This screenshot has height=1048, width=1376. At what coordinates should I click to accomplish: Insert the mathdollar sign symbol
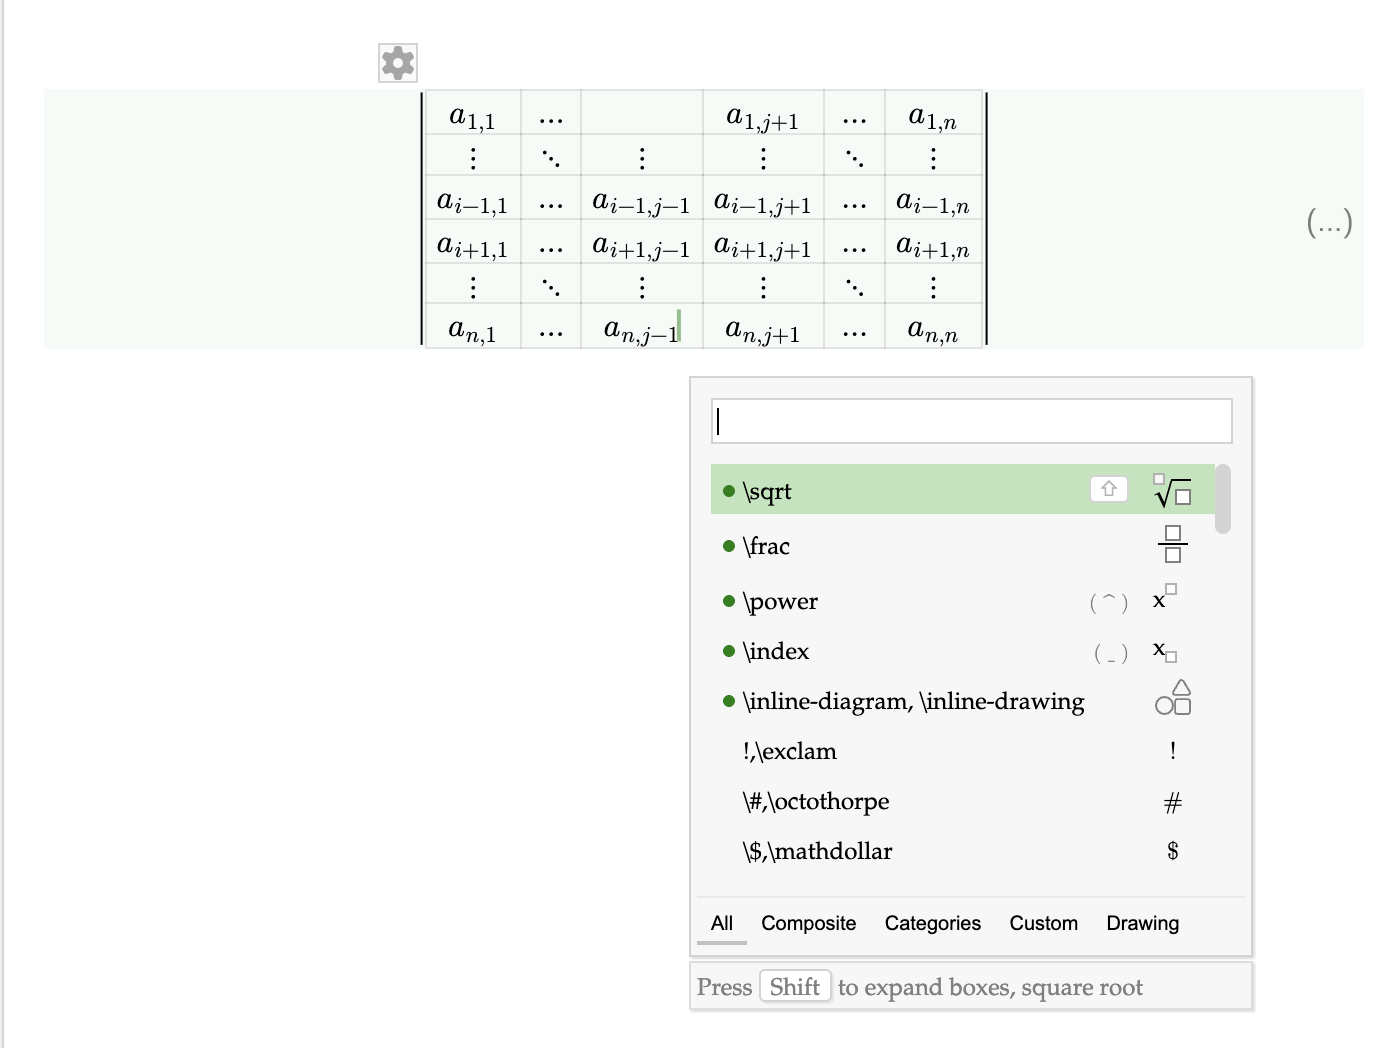pyautogui.click(x=1172, y=851)
